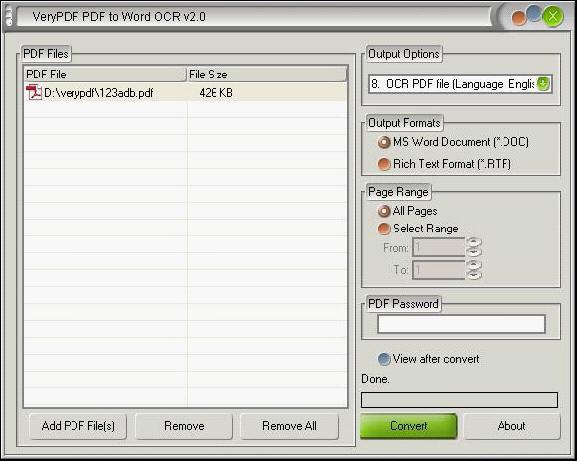Viewport: 577px width, 461px height.
Task: Click the blue circle button in title bar
Action: coord(534,13)
